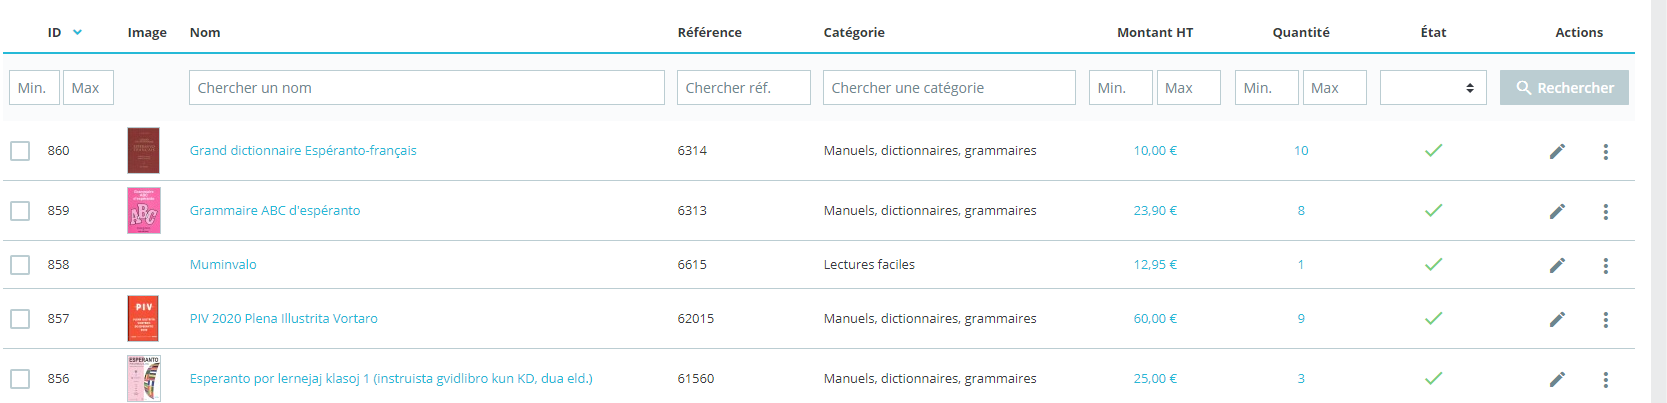Click the ID column sort arrow
This screenshot has height=403, width=1667.
coord(77,32)
